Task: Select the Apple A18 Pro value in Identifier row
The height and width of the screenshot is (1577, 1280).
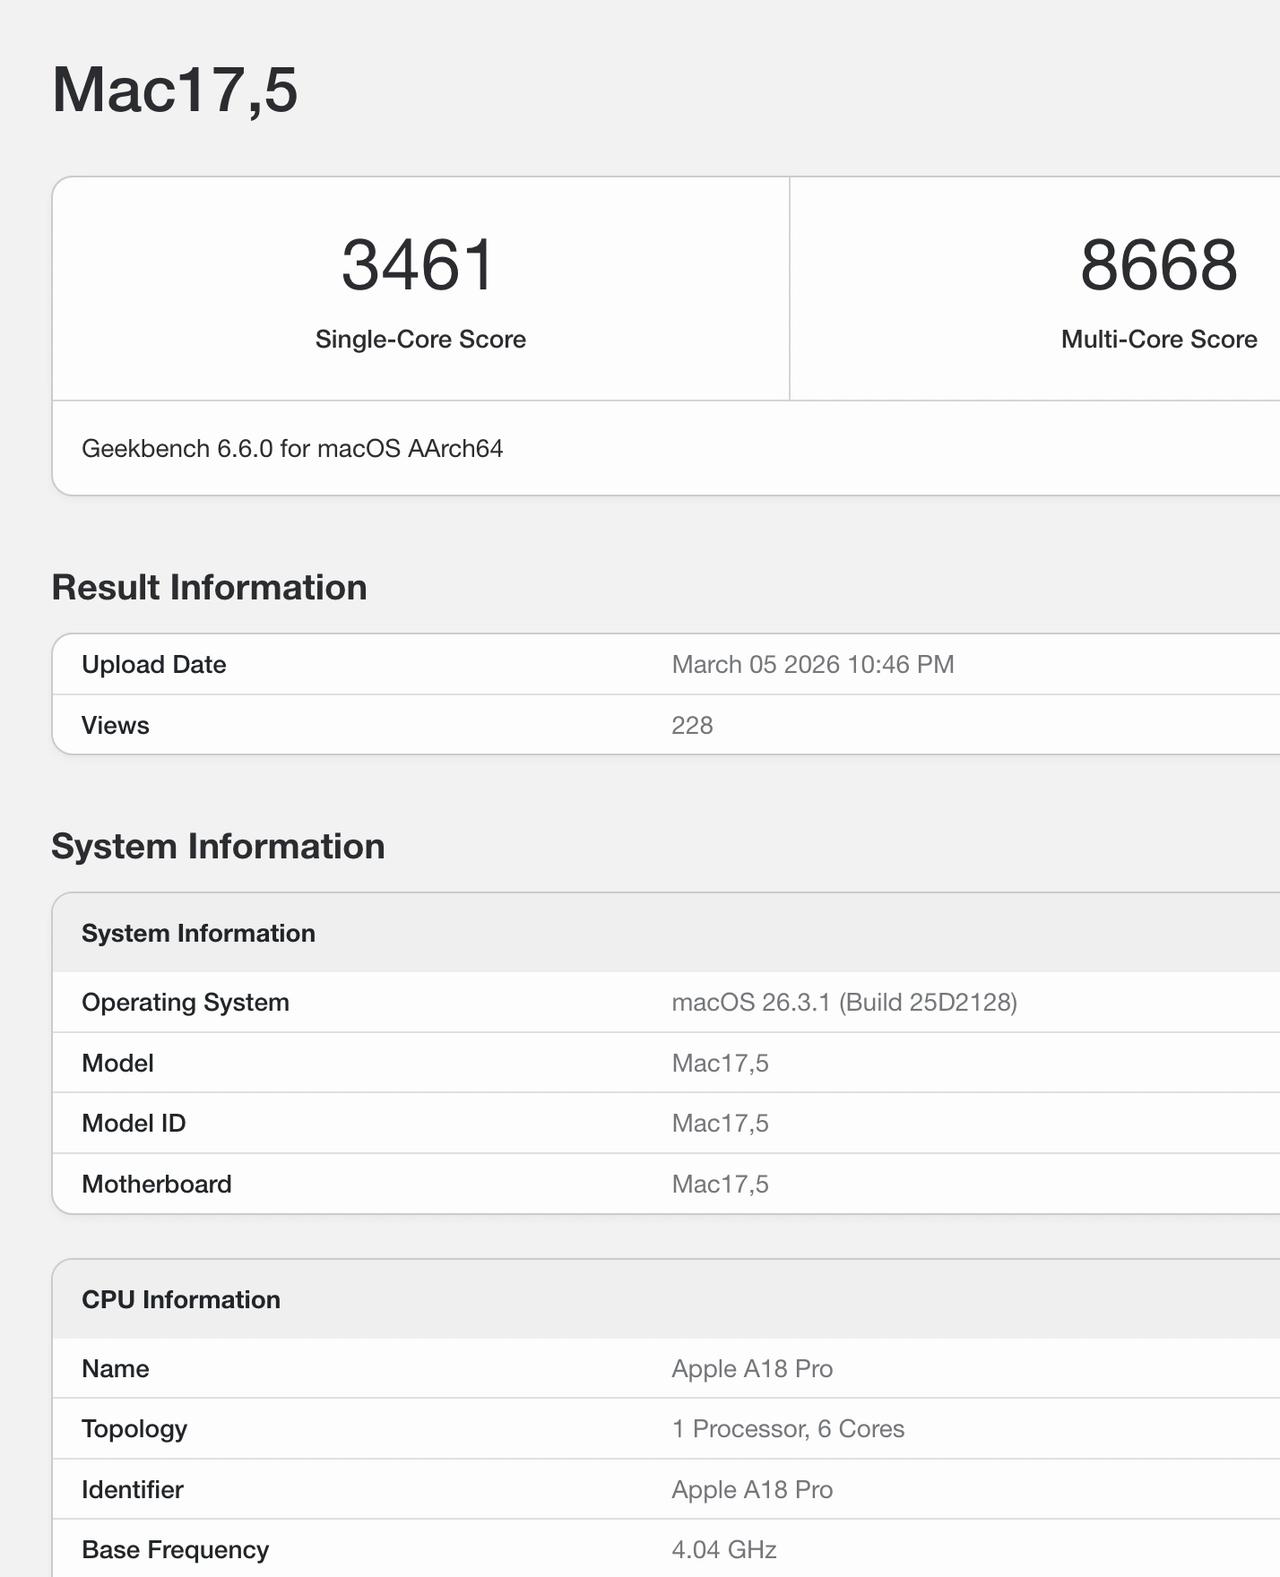Action: pos(752,1490)
